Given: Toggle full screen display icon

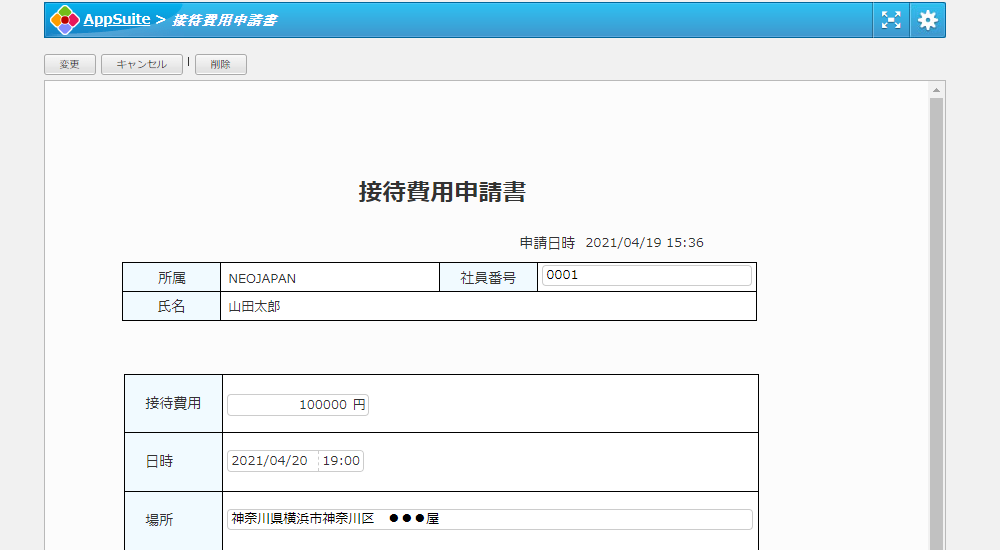Looking at the screenshot, I should coord(890,20).
